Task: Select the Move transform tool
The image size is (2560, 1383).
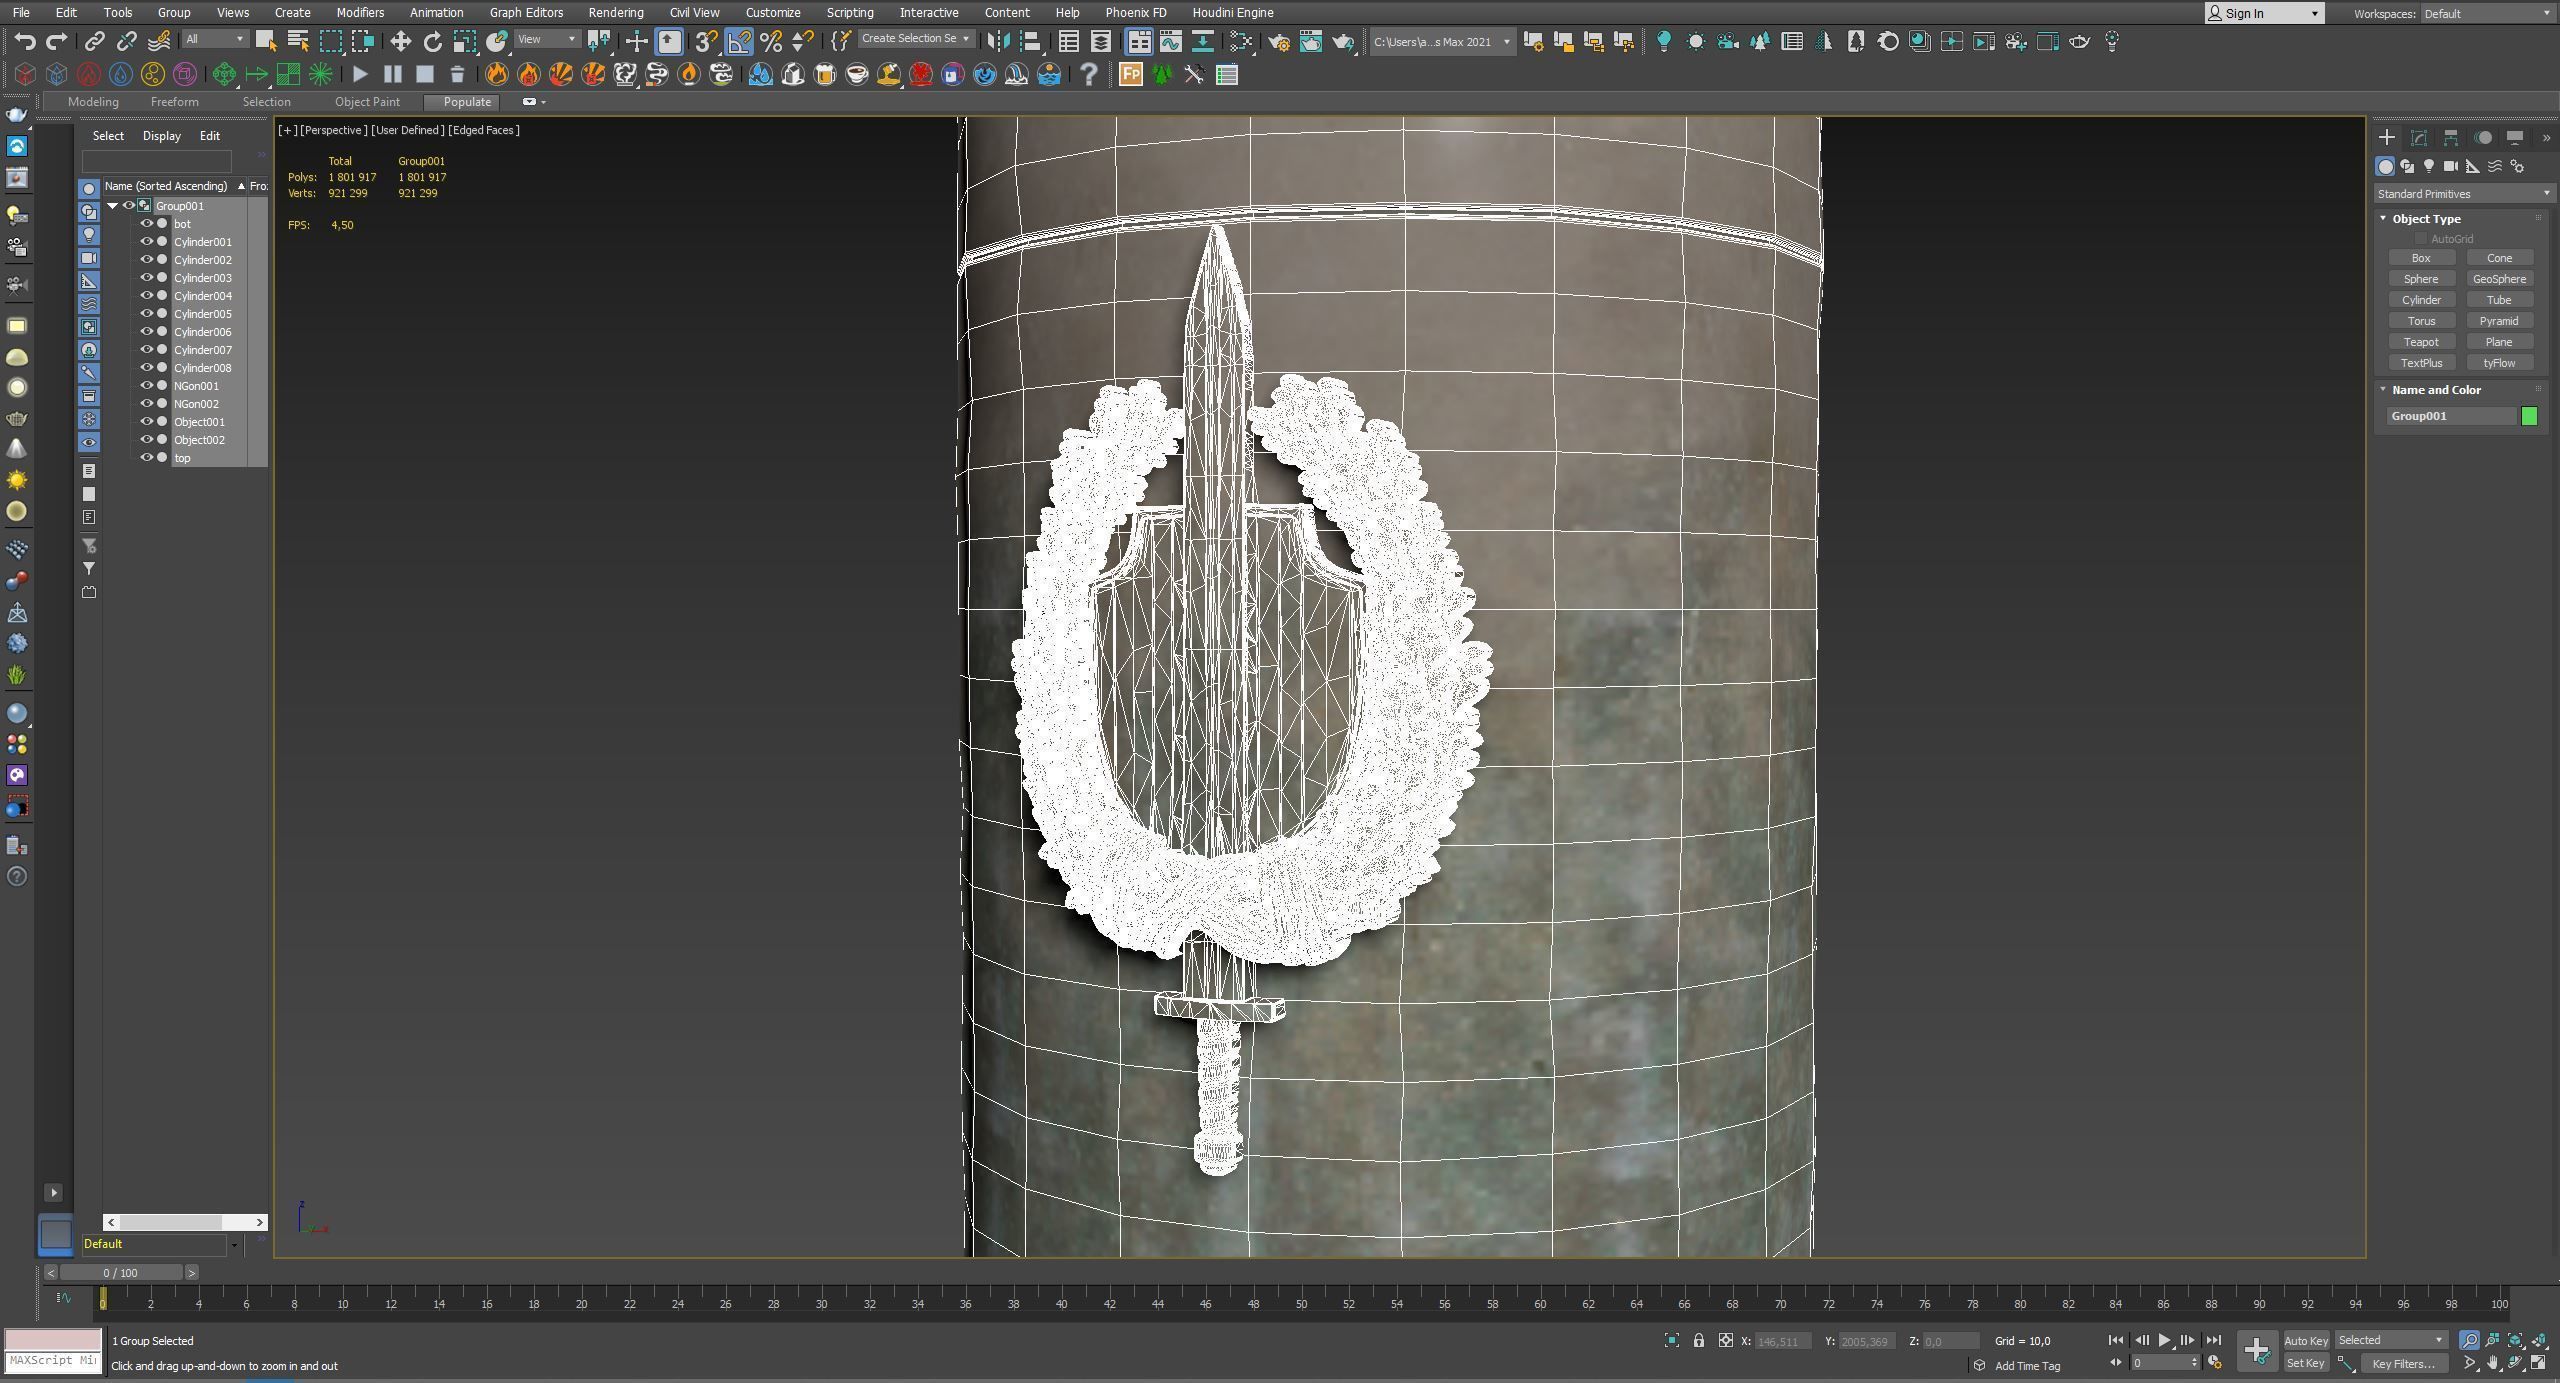Action: coord(400,41)
